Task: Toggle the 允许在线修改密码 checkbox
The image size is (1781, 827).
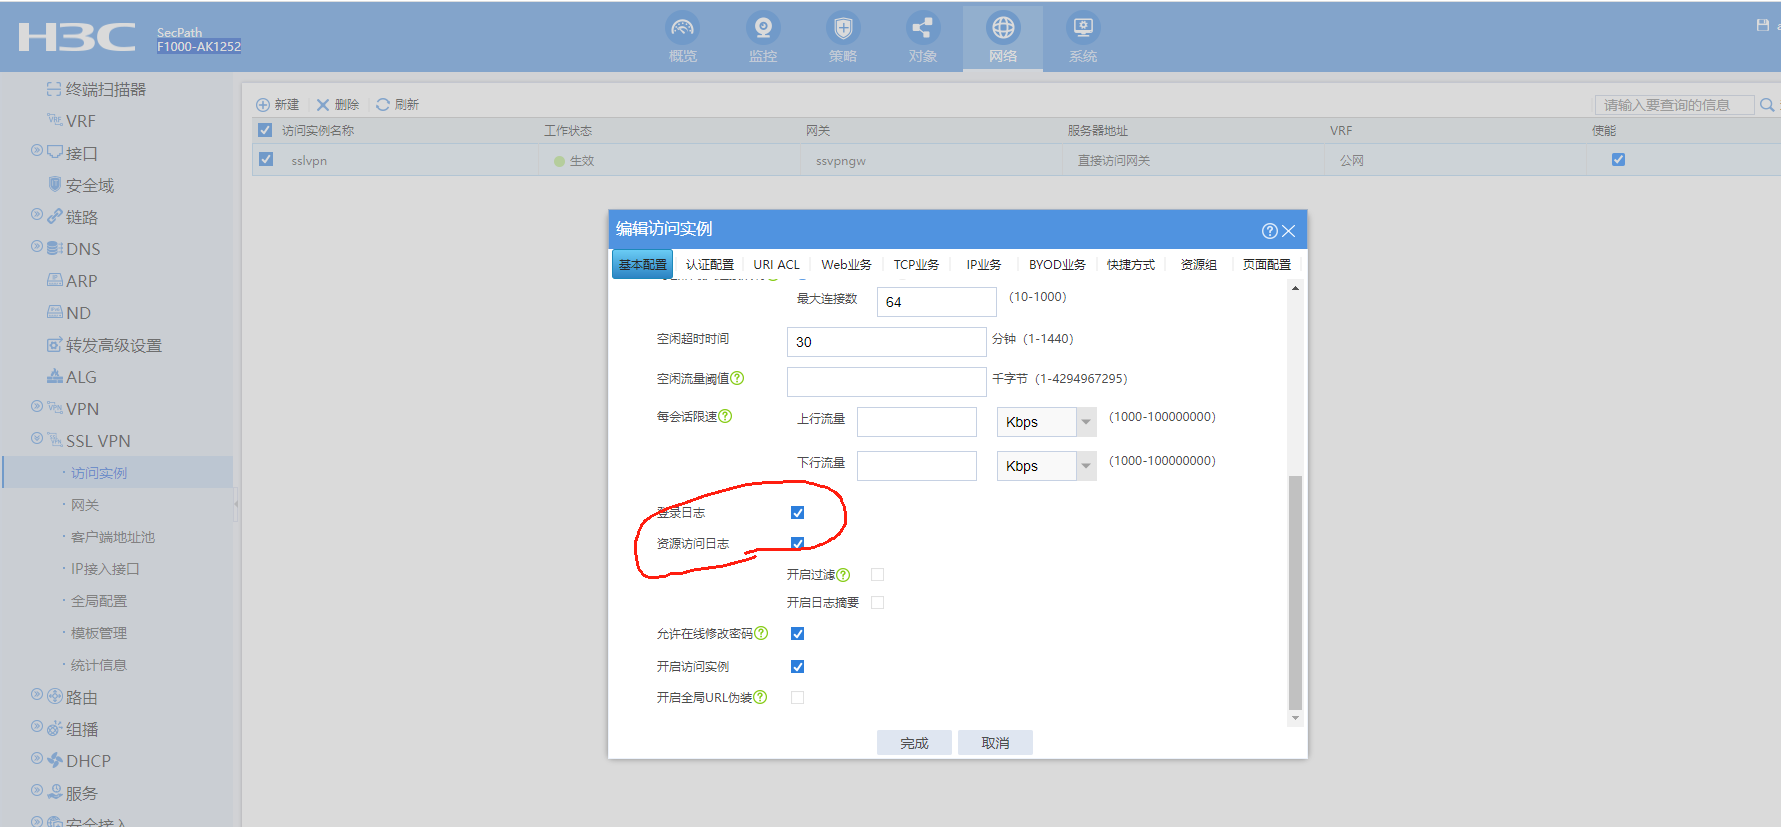Action: pos(797,634)
